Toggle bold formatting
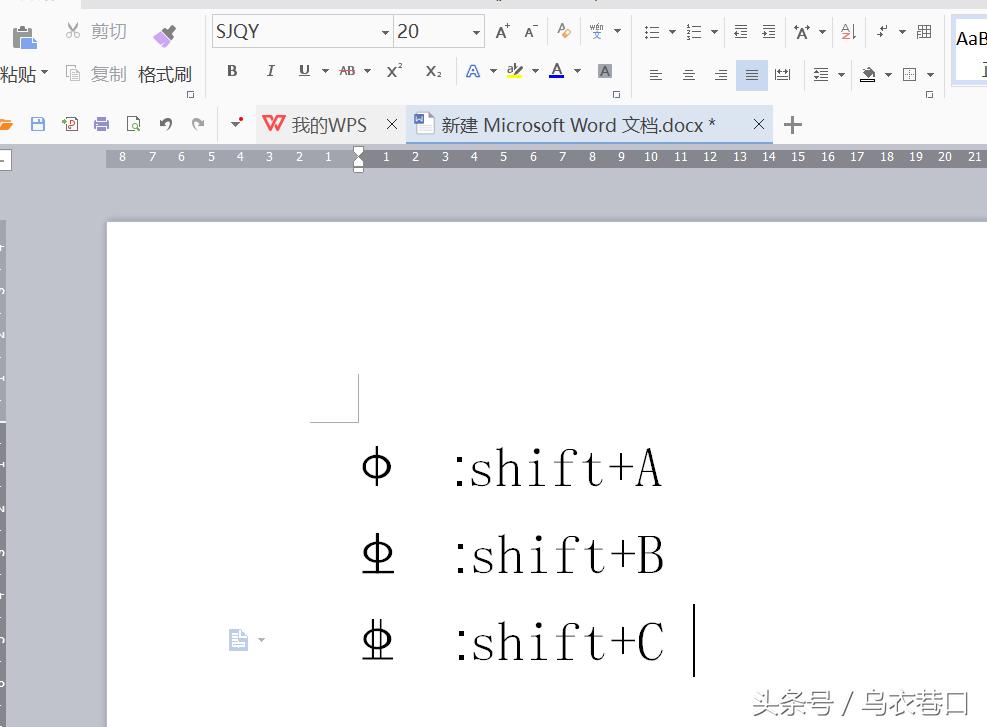The image size is (987, 727). [232, 71]
